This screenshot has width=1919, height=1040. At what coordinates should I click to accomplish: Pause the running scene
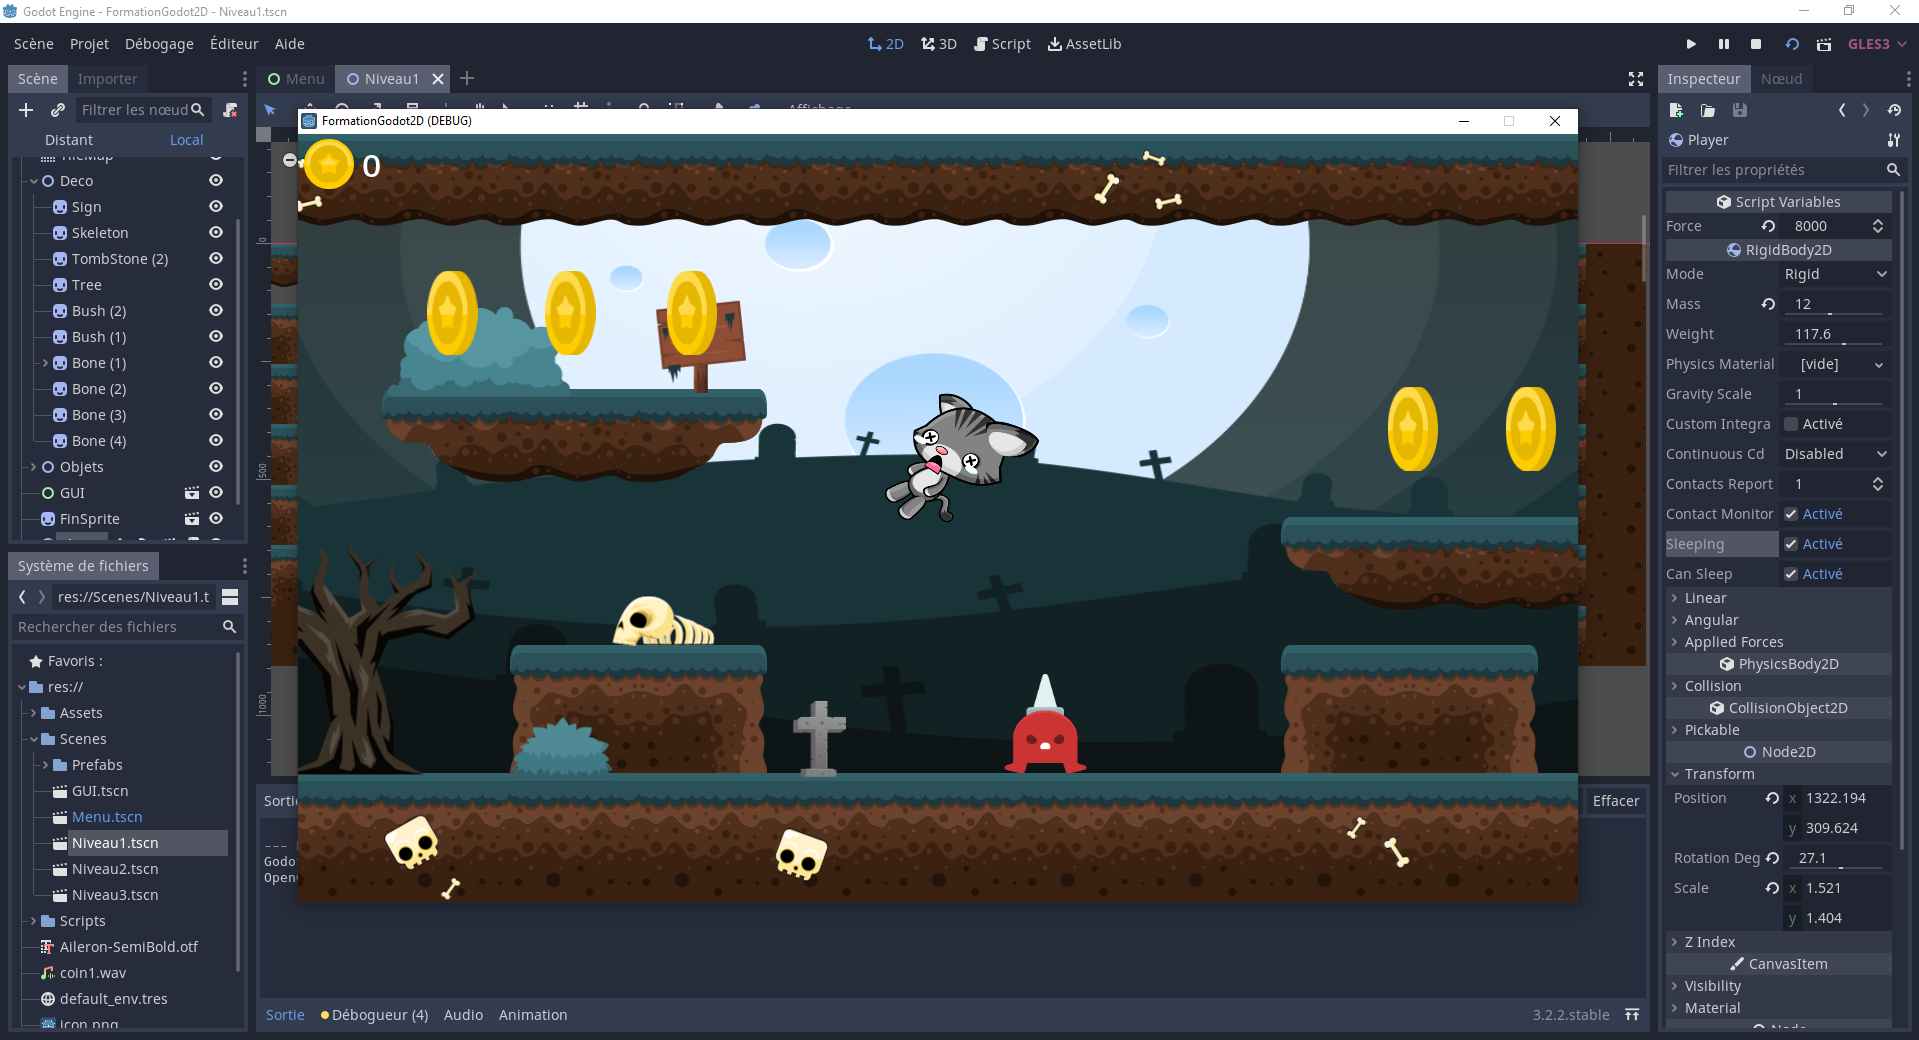coord(1724,44)
